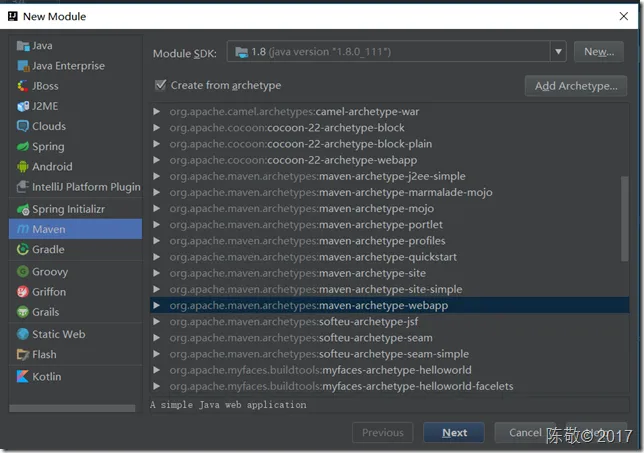Click the J2ME cube icon

23,106
